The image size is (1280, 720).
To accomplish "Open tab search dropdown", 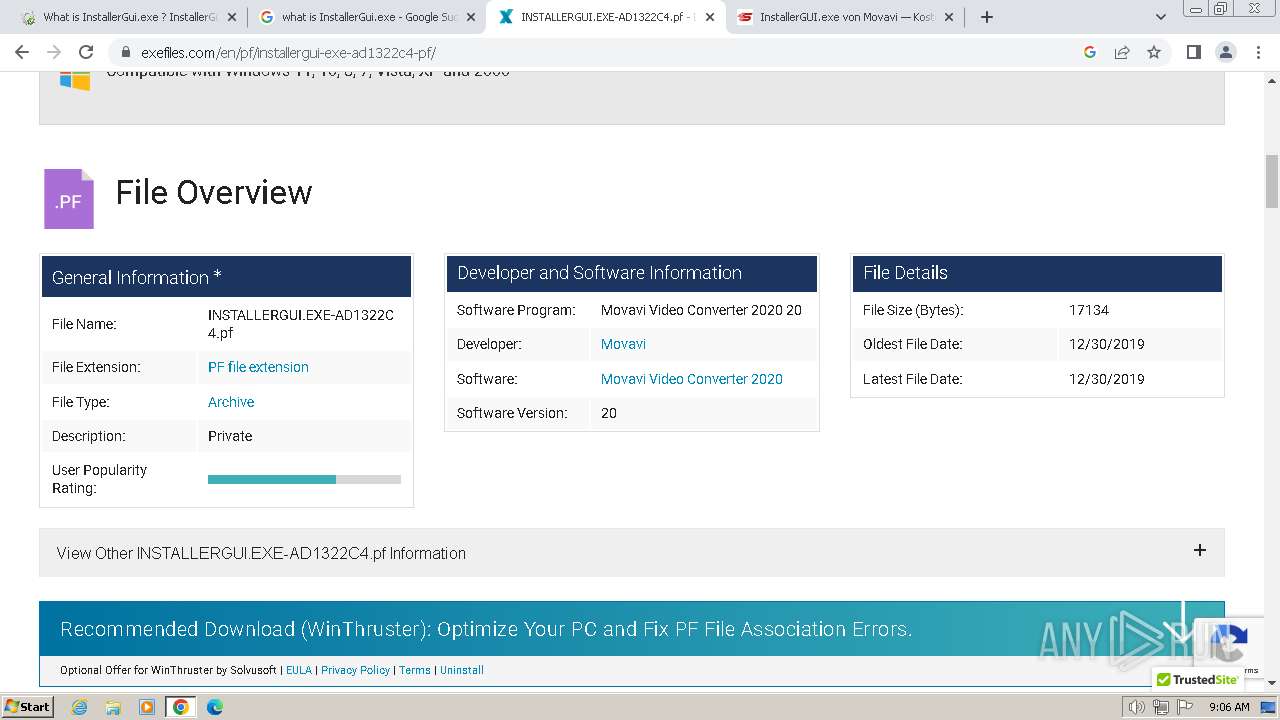I will pos(1161,17).
